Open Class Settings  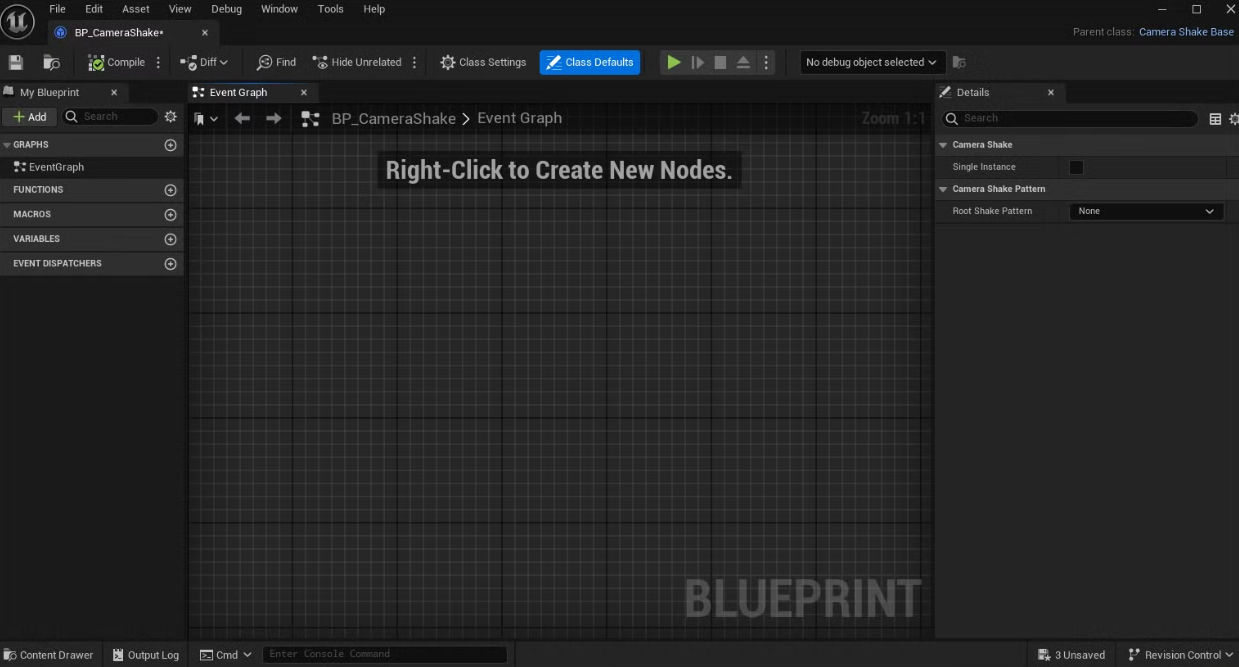click(483, 62)
